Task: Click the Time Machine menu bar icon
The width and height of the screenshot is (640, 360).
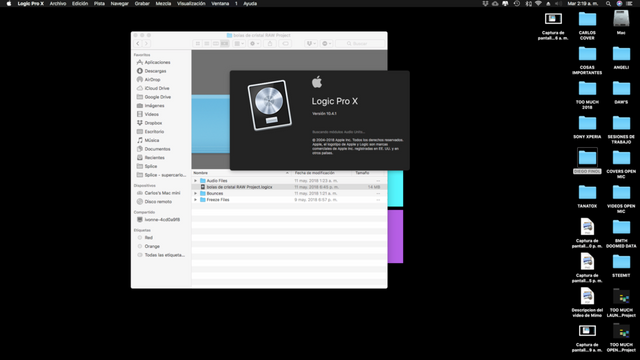Action: click(x=517, y=4)
